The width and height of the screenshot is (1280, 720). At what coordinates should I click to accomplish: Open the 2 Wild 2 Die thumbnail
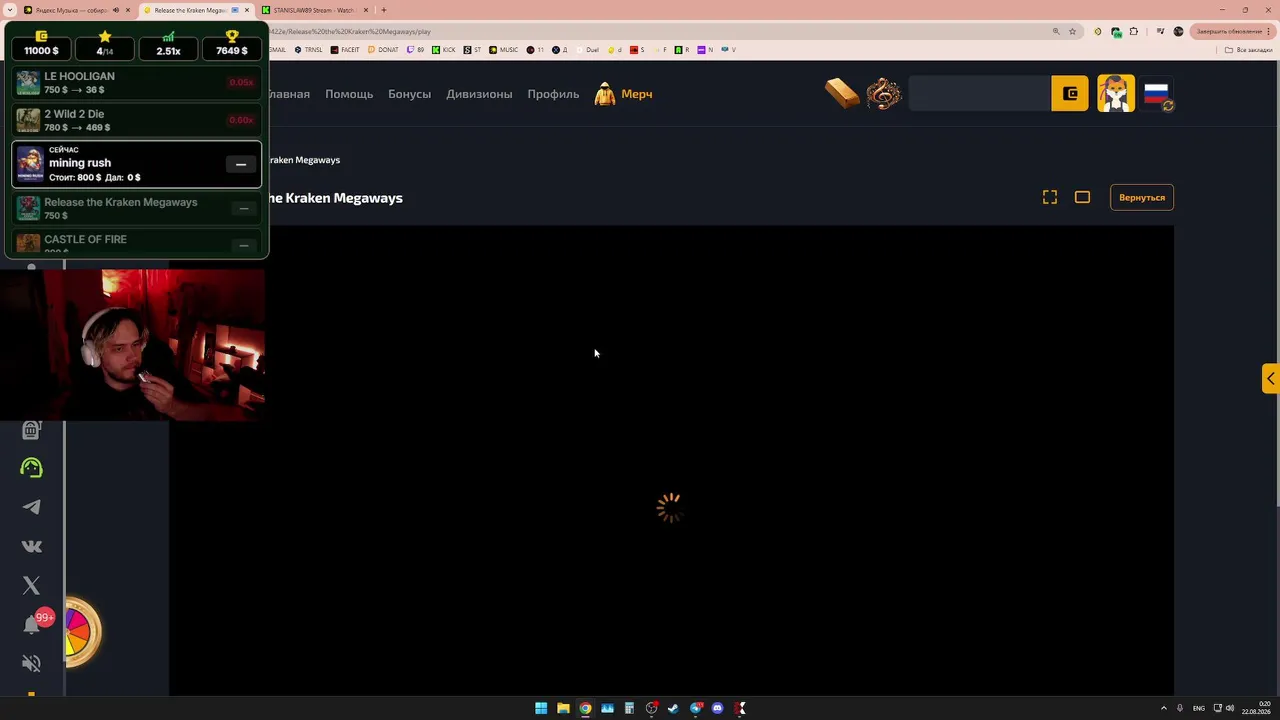28,121
